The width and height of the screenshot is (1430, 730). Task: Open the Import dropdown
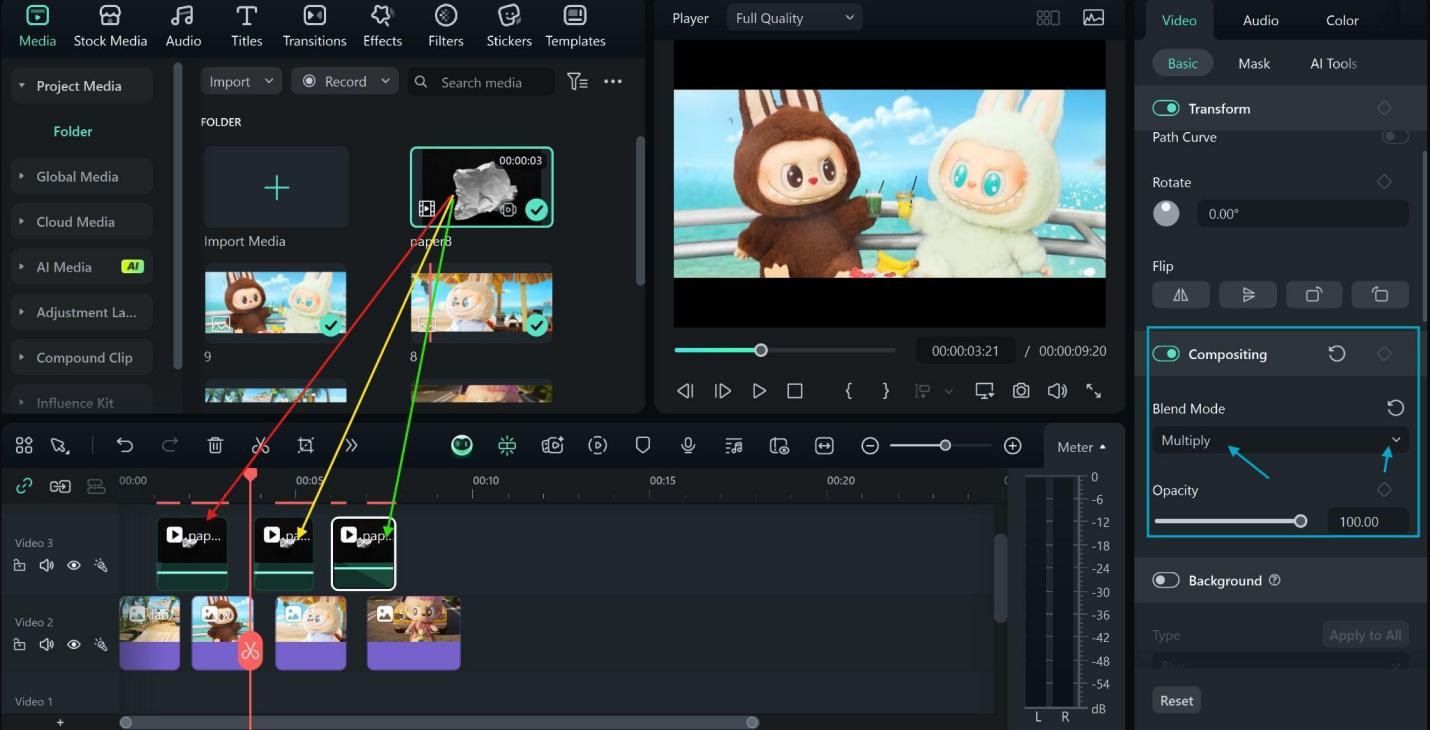tap(241, 82)
